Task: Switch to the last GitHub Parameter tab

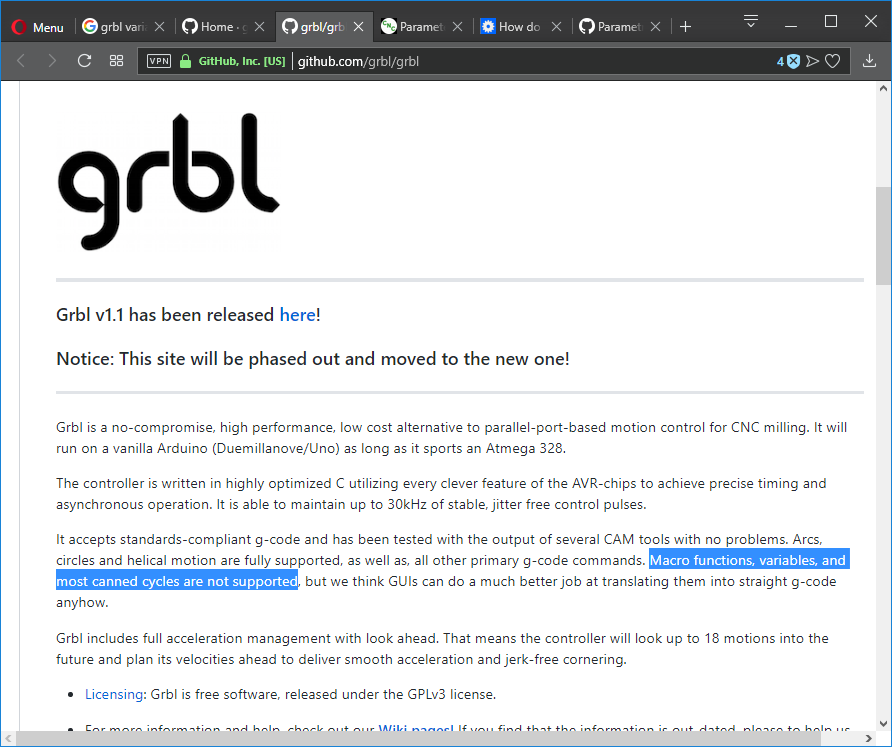Action: [x=612, y=27]
